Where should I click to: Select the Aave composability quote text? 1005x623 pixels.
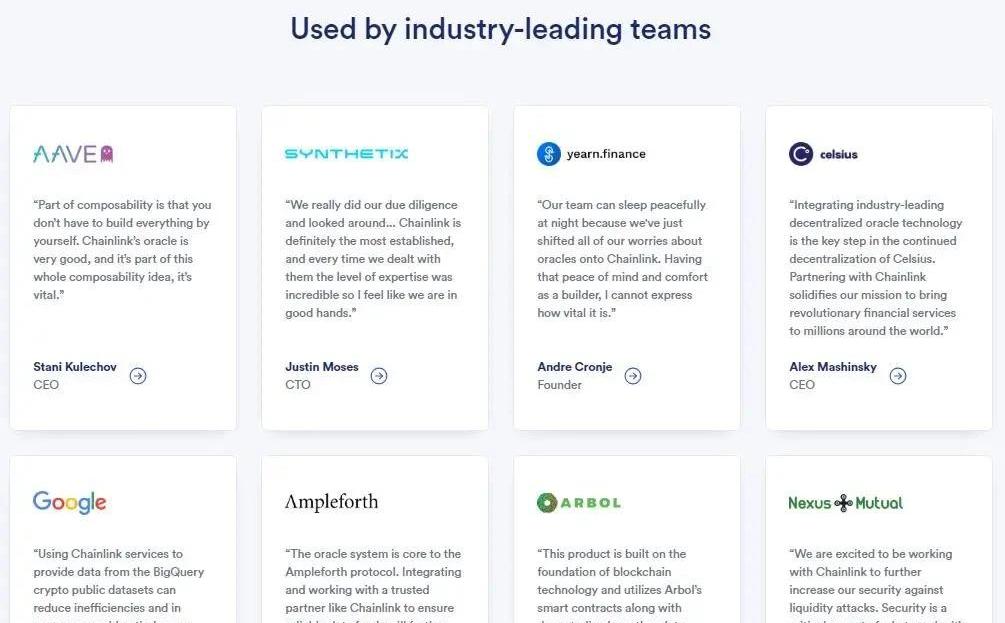(x=122, y=250)
